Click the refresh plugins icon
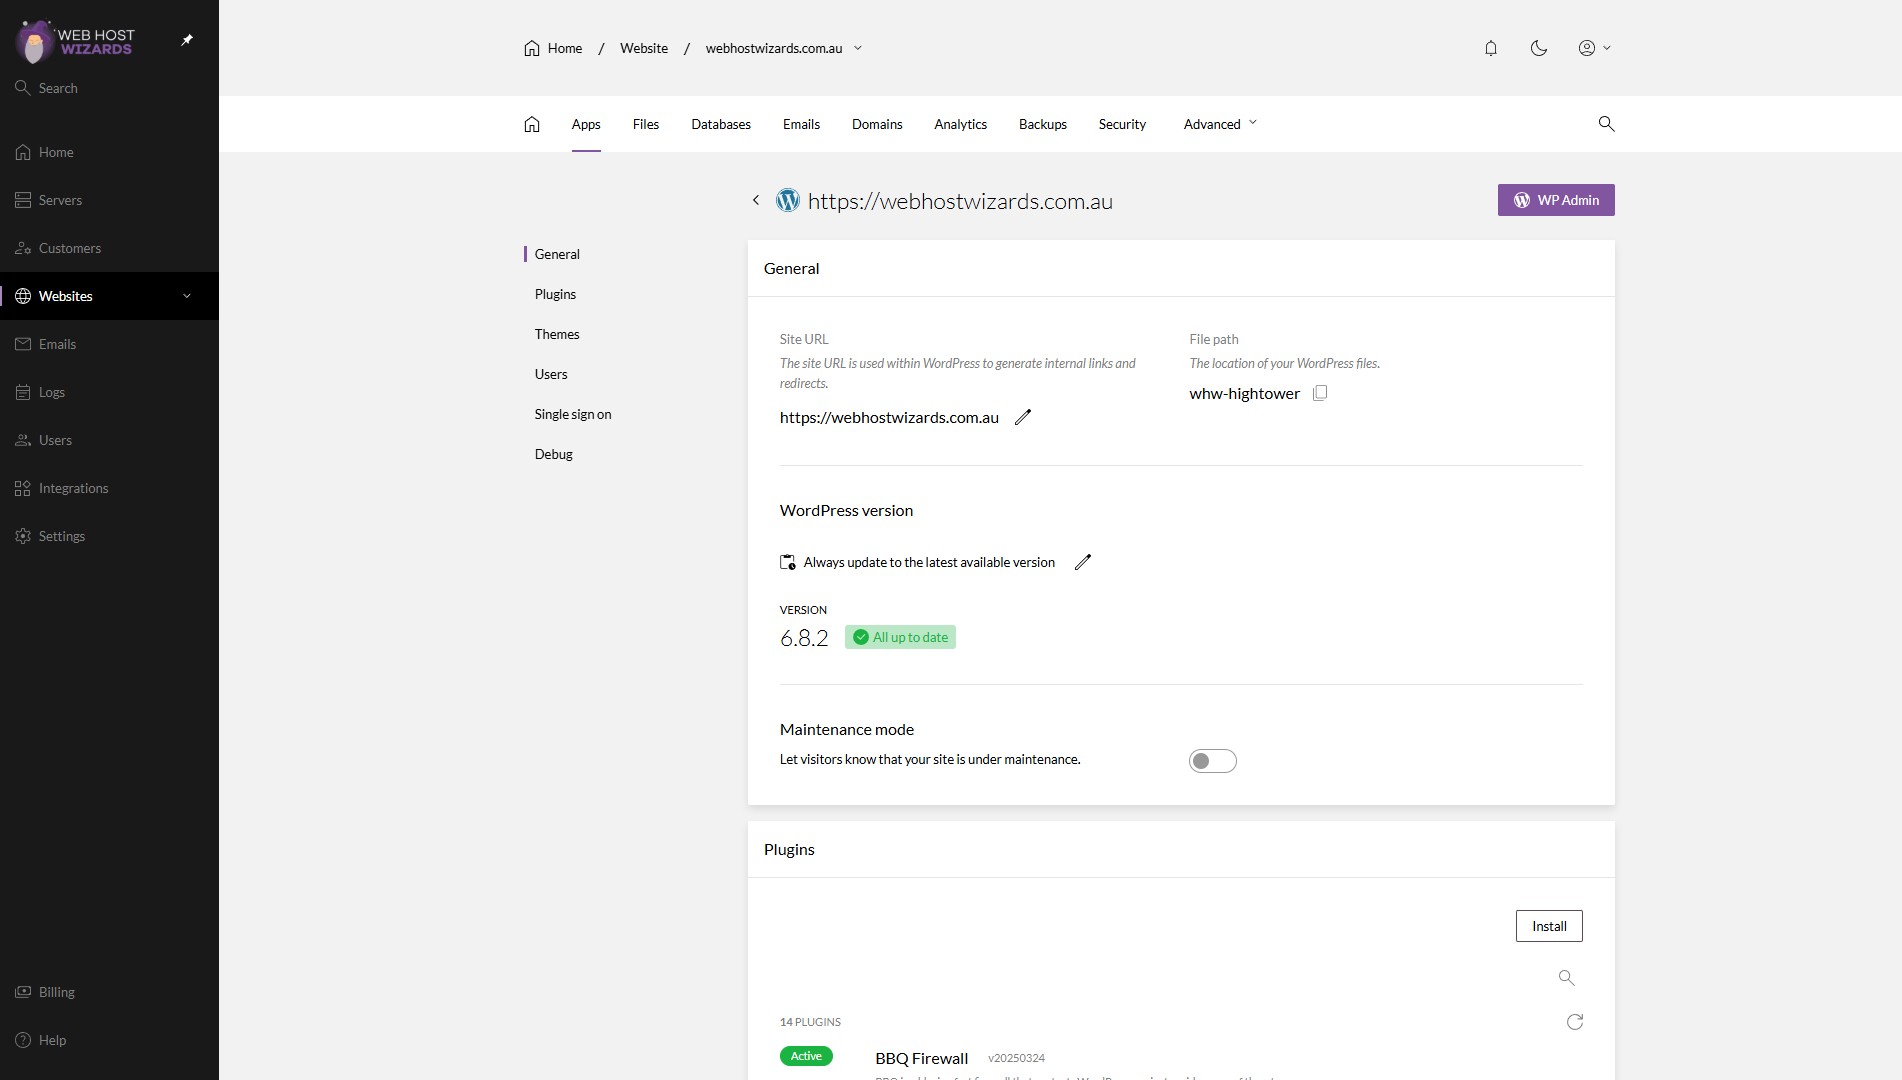Screen dimensions: 1902x1080 [x=1574, y=1022]
